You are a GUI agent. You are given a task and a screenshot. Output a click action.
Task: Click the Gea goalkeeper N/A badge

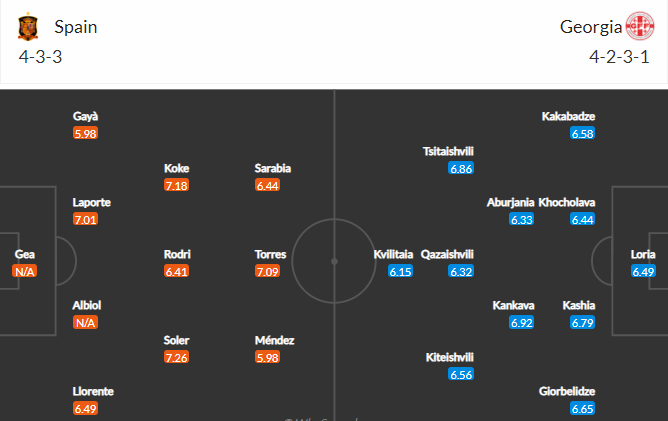25,271
